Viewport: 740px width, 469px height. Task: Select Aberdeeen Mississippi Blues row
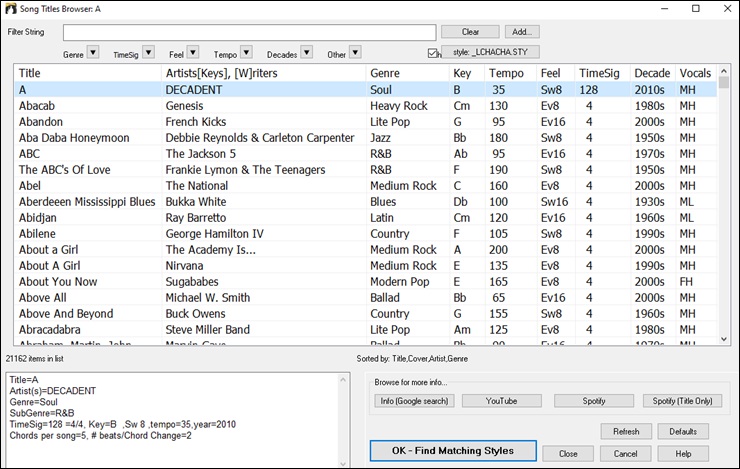(366, 202)
